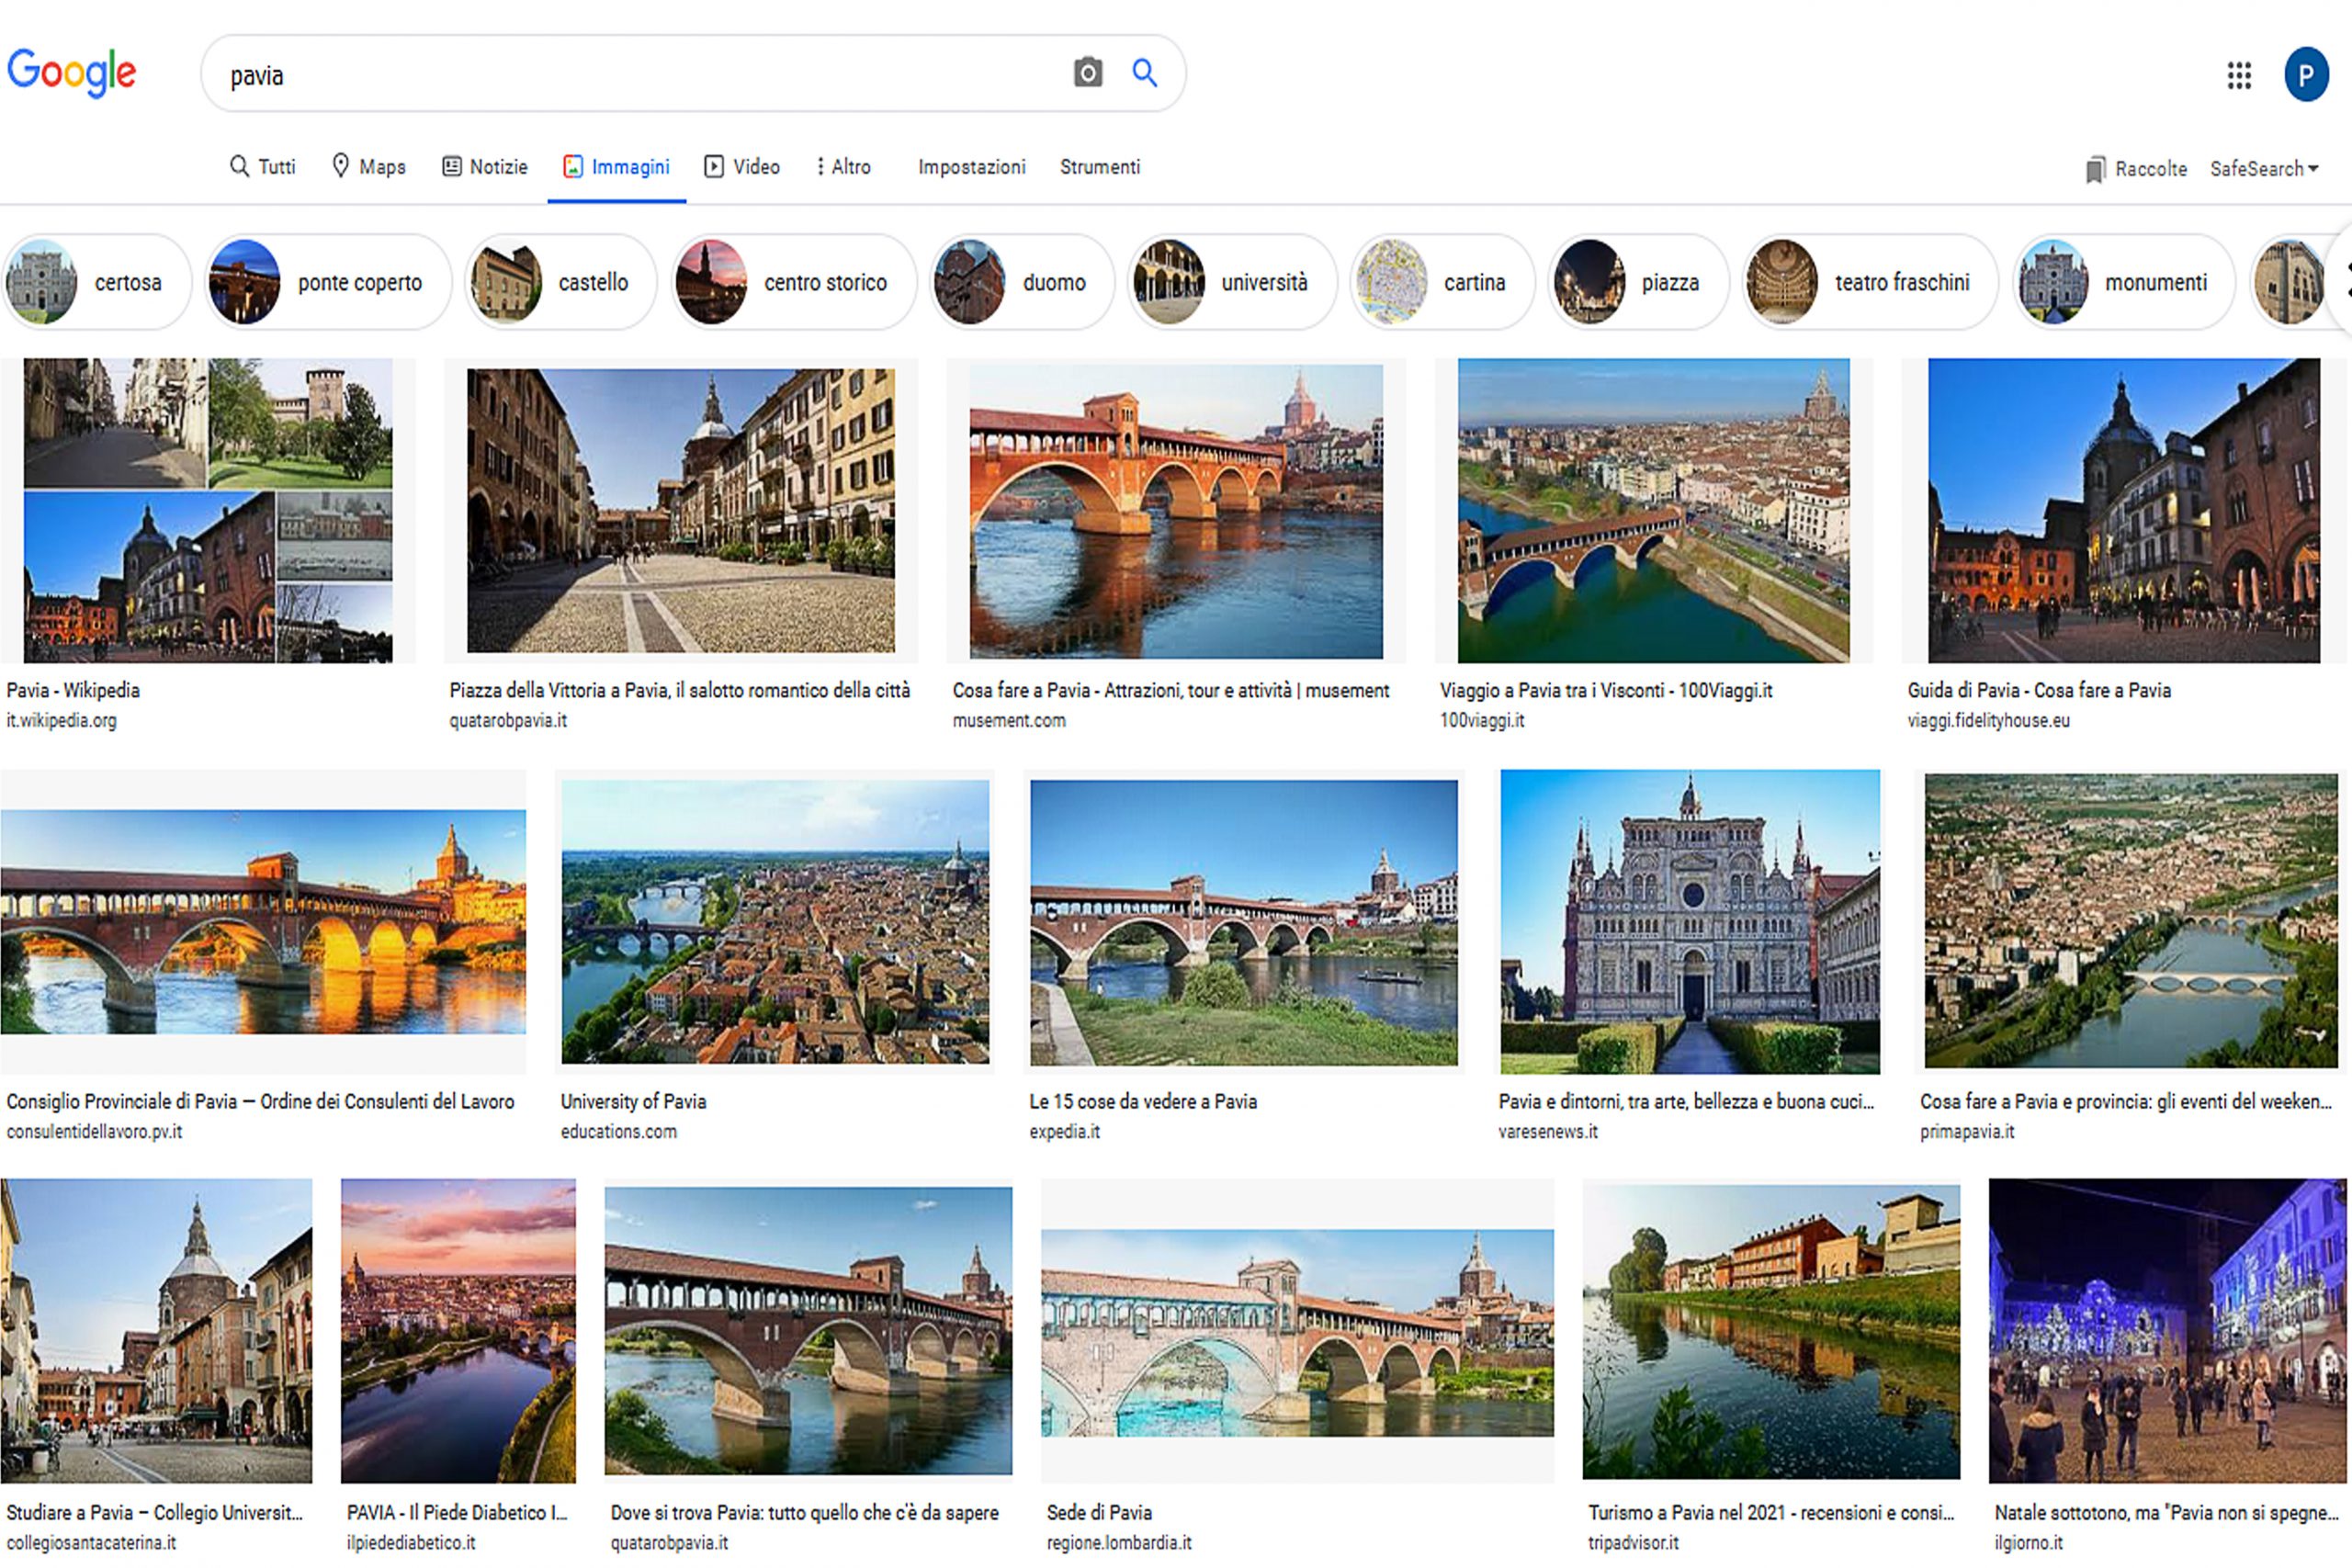Filter by castello chip
2352x1568 pixels.
562,282
